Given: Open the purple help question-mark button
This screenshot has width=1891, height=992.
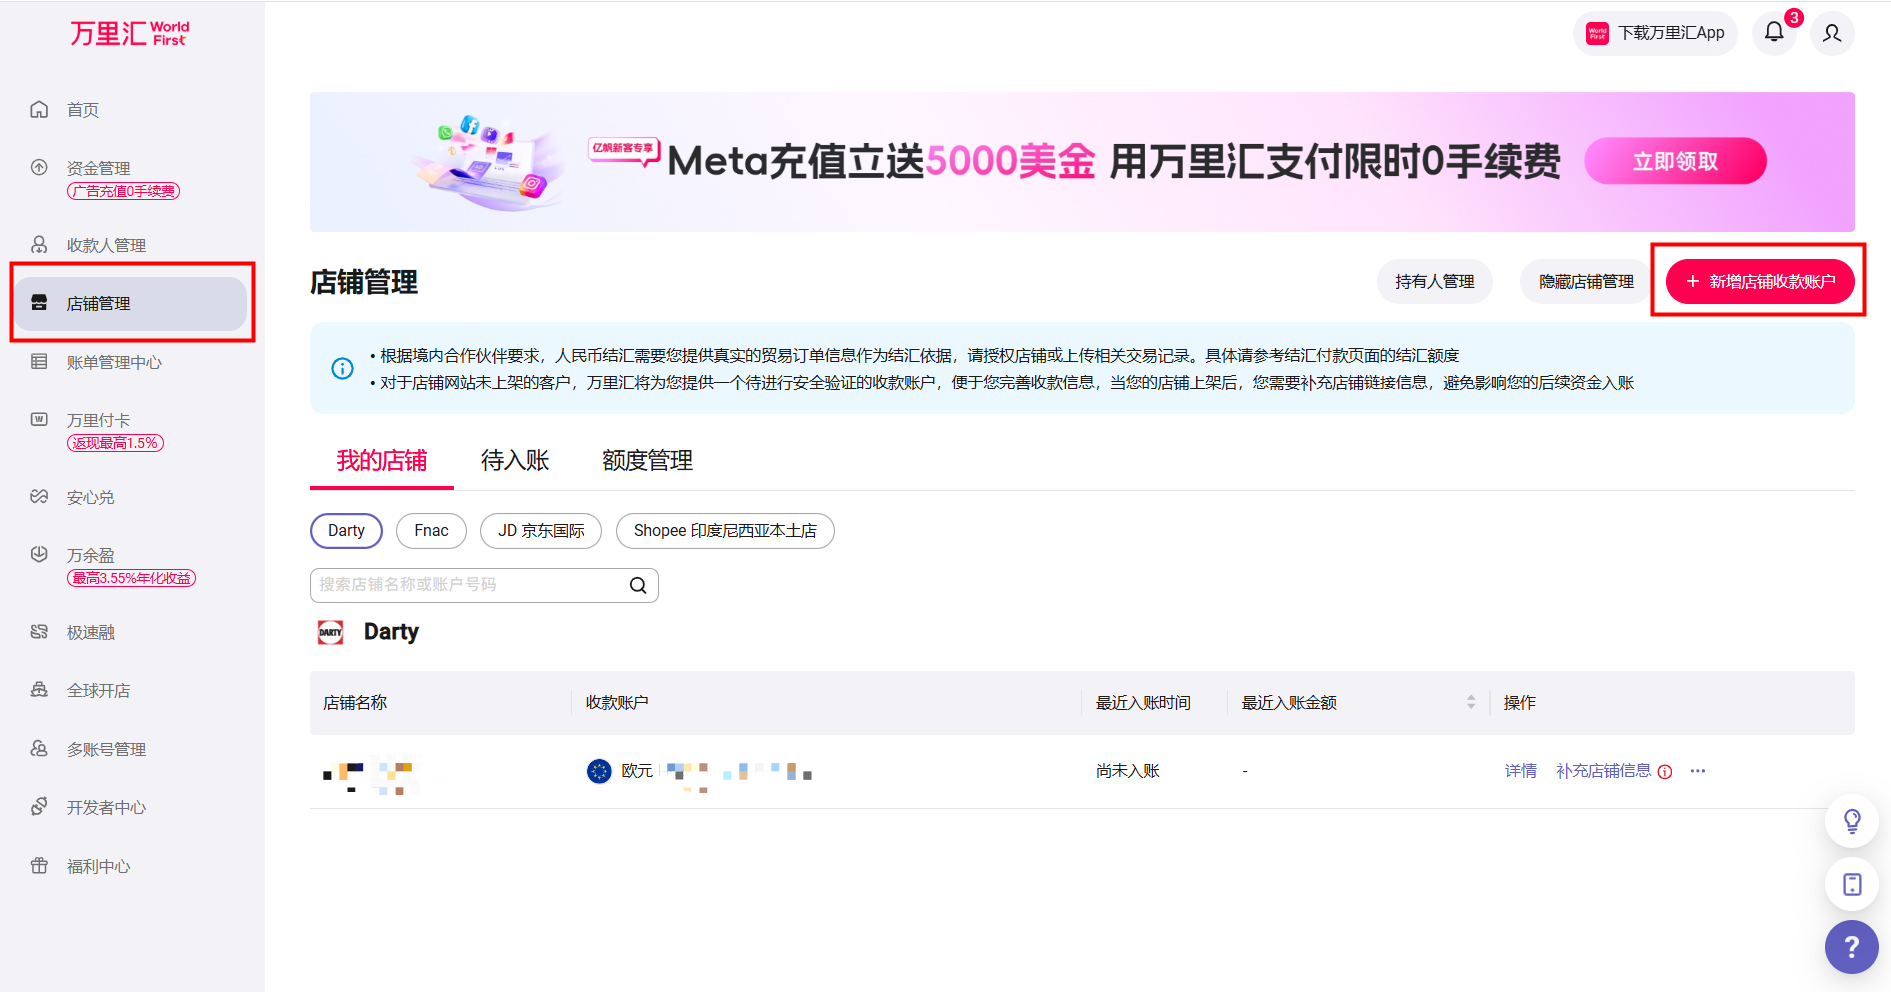Looking at the screenshot, I should point(1851,946).
